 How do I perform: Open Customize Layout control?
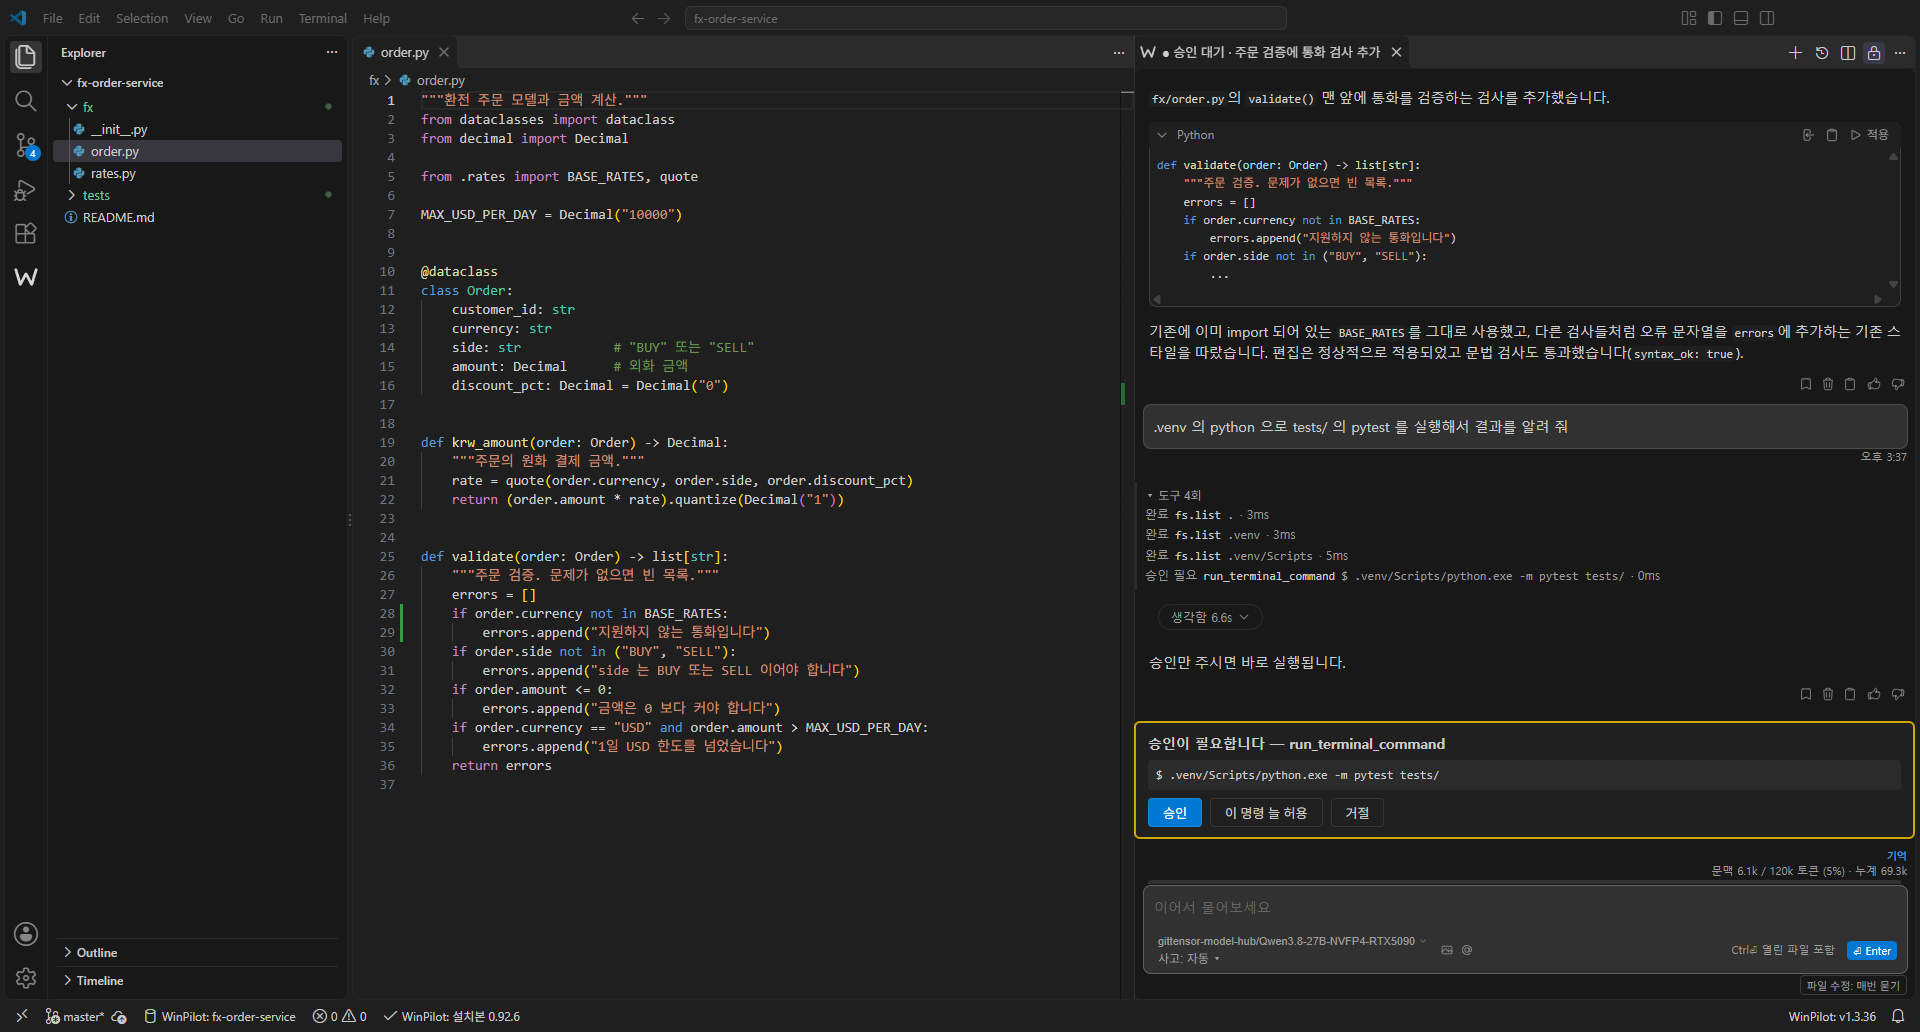pos(1689,18)
